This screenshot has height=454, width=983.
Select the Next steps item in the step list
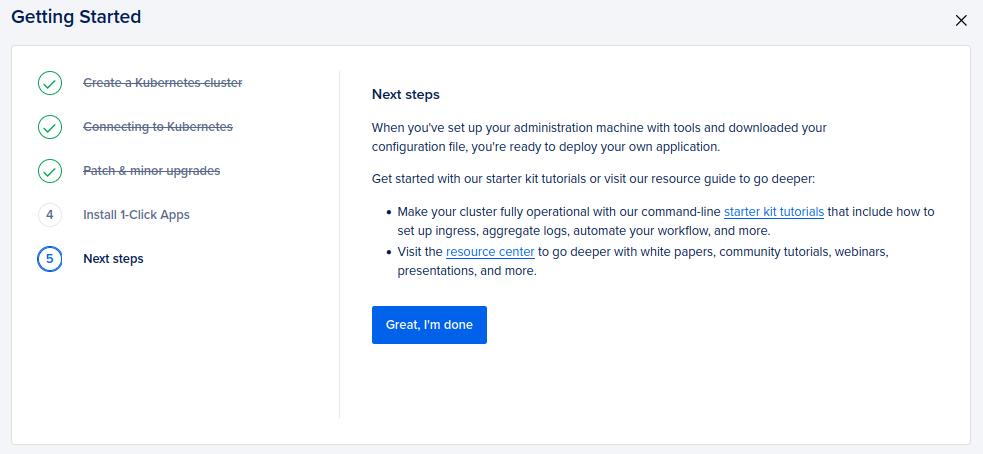[113, 259]
